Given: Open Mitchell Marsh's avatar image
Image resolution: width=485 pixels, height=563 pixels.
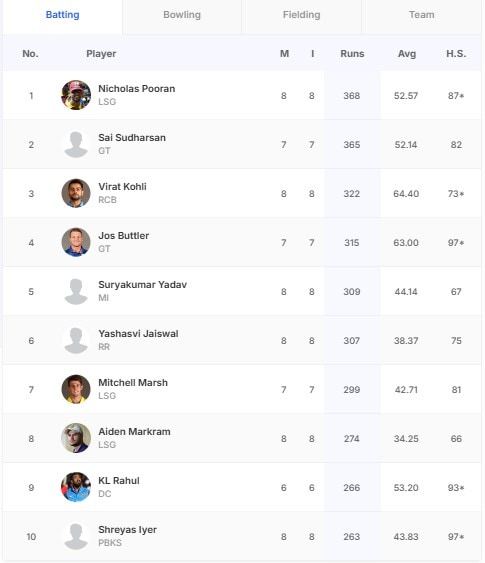Looking at the screenshot, I should (76, 389).
